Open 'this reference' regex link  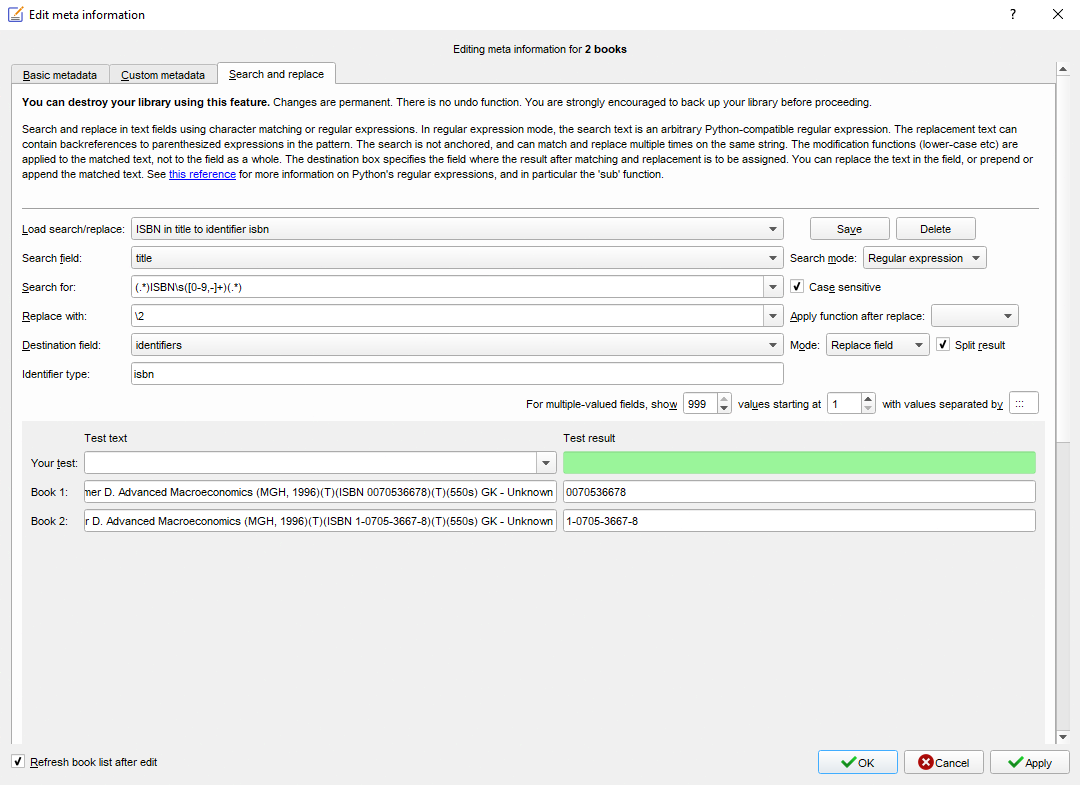tap(202, 174)
